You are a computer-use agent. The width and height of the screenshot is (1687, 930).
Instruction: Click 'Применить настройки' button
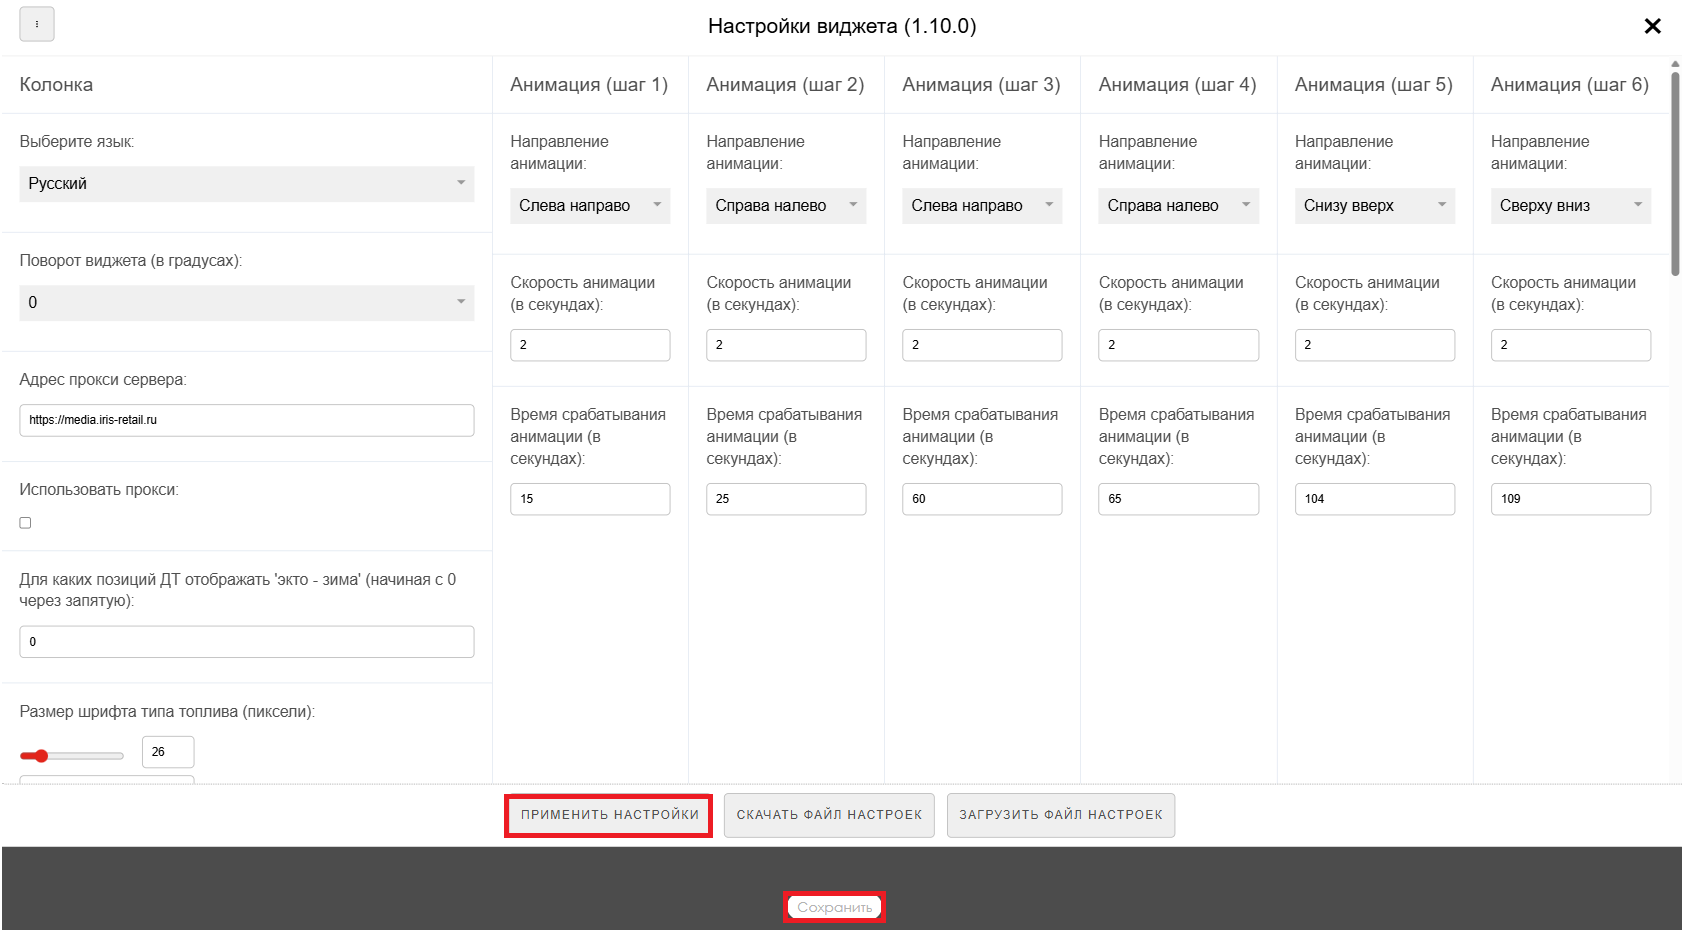point(609,815)
